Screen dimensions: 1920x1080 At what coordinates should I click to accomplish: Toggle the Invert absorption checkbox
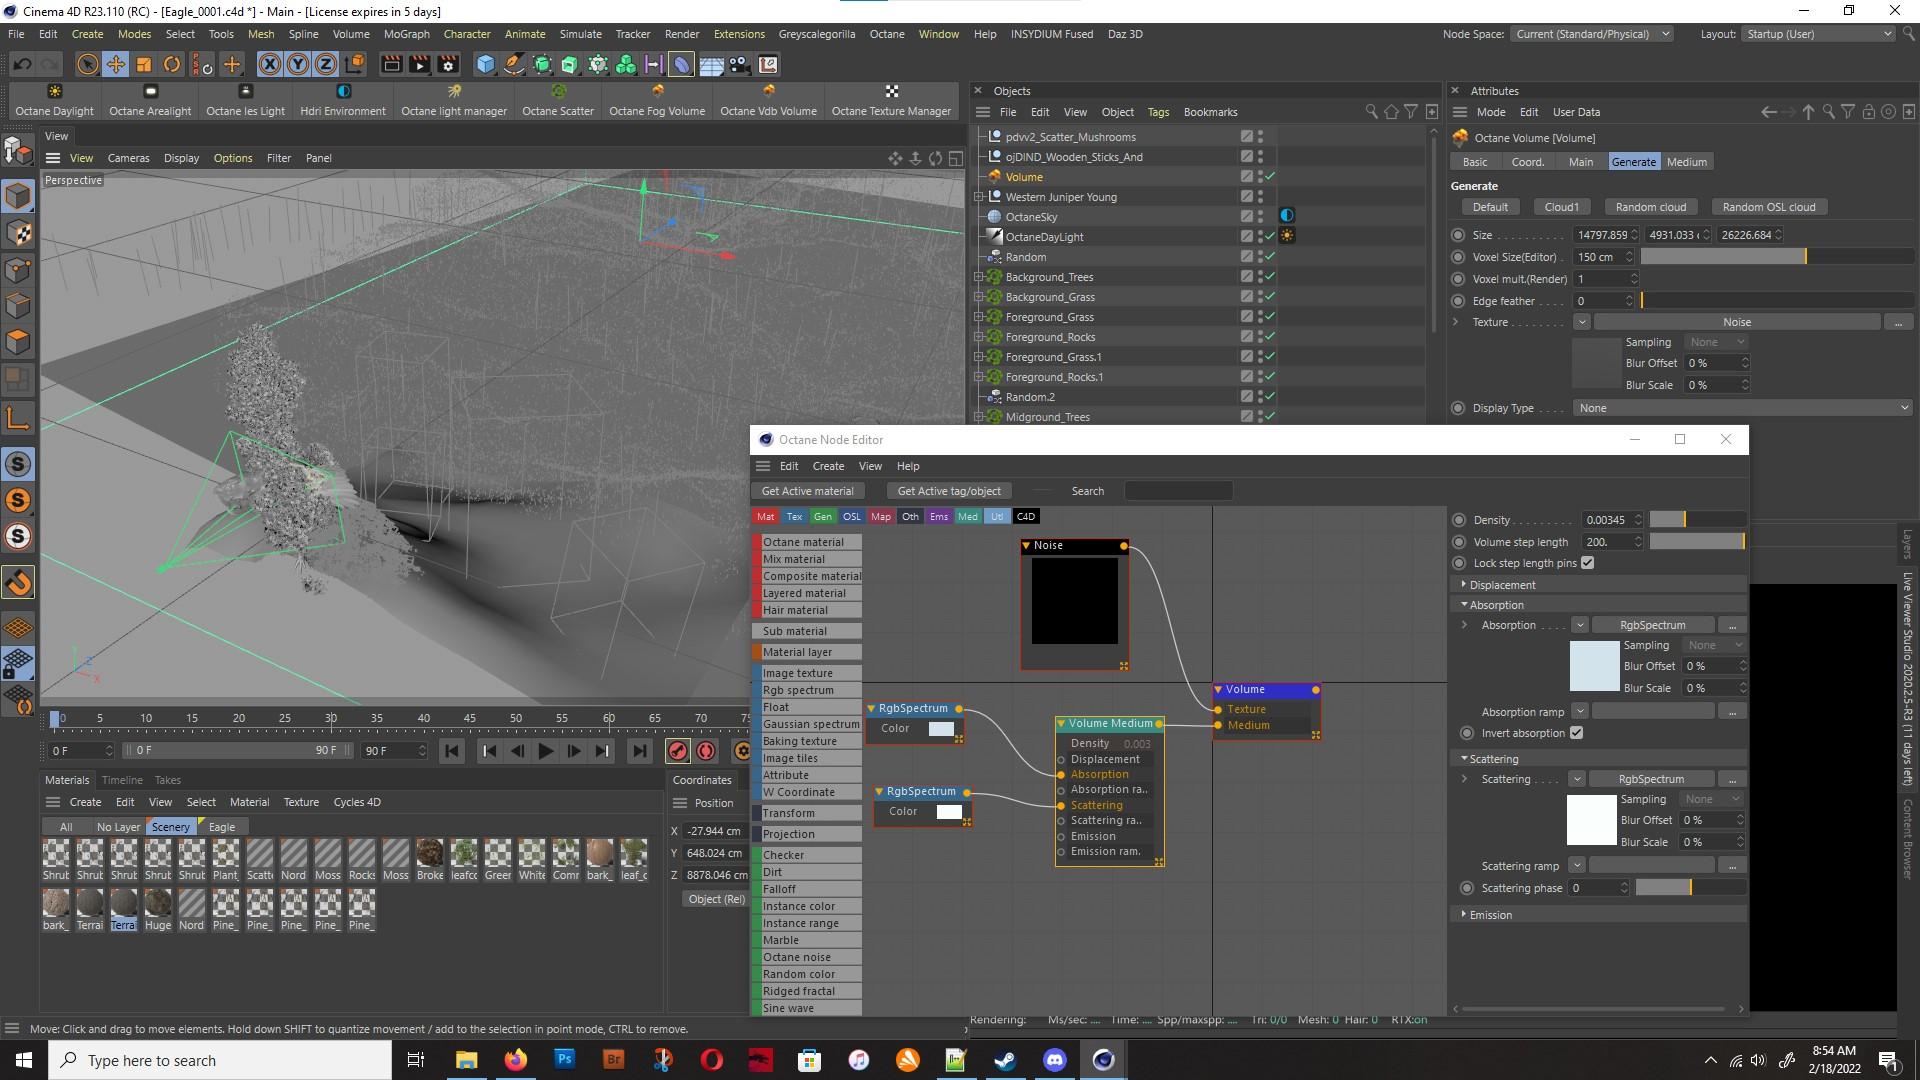(1576, 733)
